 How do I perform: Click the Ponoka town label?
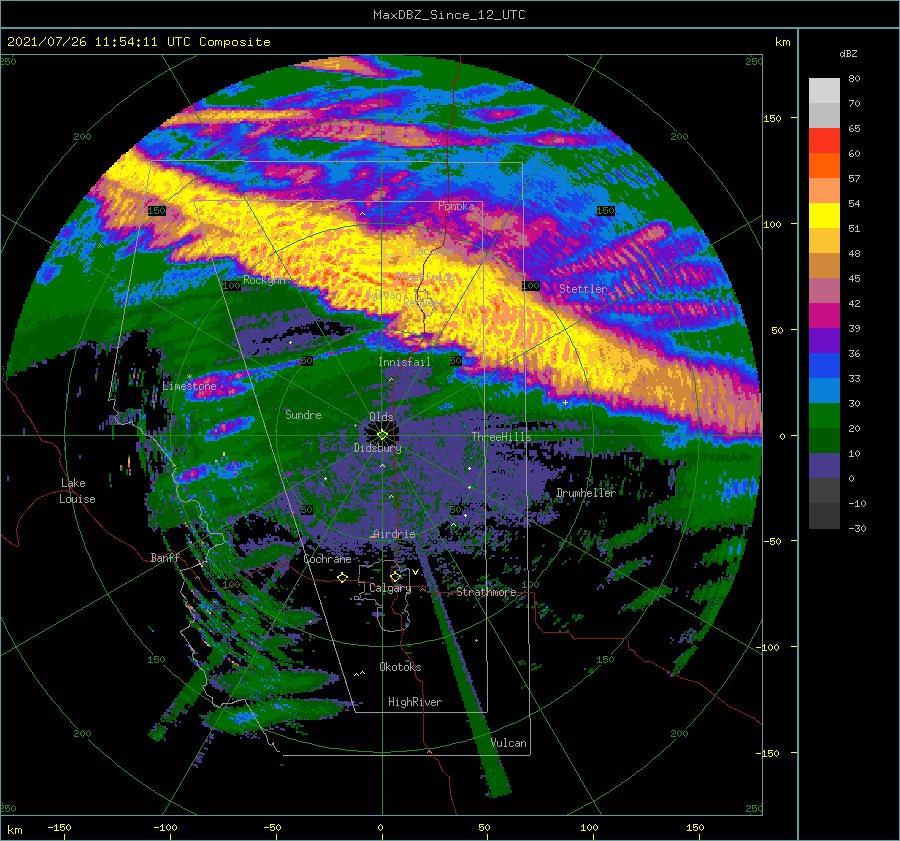tap(456, 206)
